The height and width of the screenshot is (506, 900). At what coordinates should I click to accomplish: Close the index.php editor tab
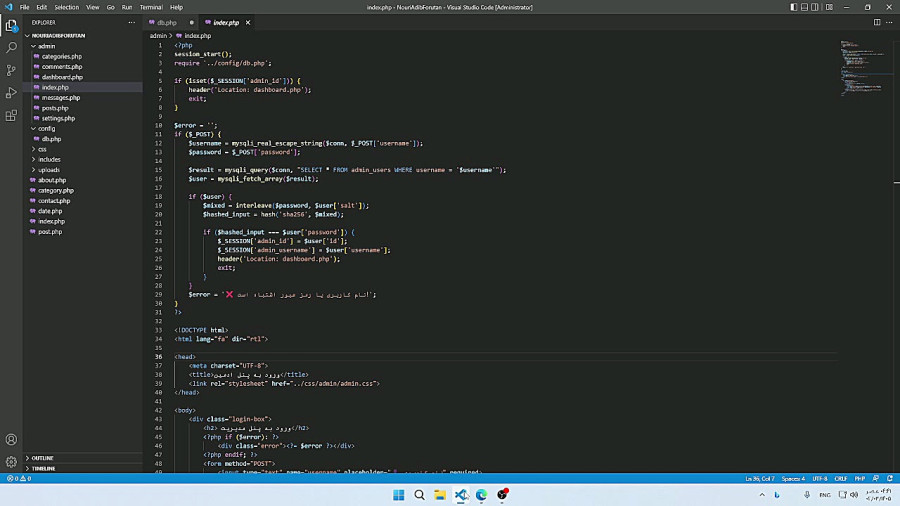coord(248,22)
